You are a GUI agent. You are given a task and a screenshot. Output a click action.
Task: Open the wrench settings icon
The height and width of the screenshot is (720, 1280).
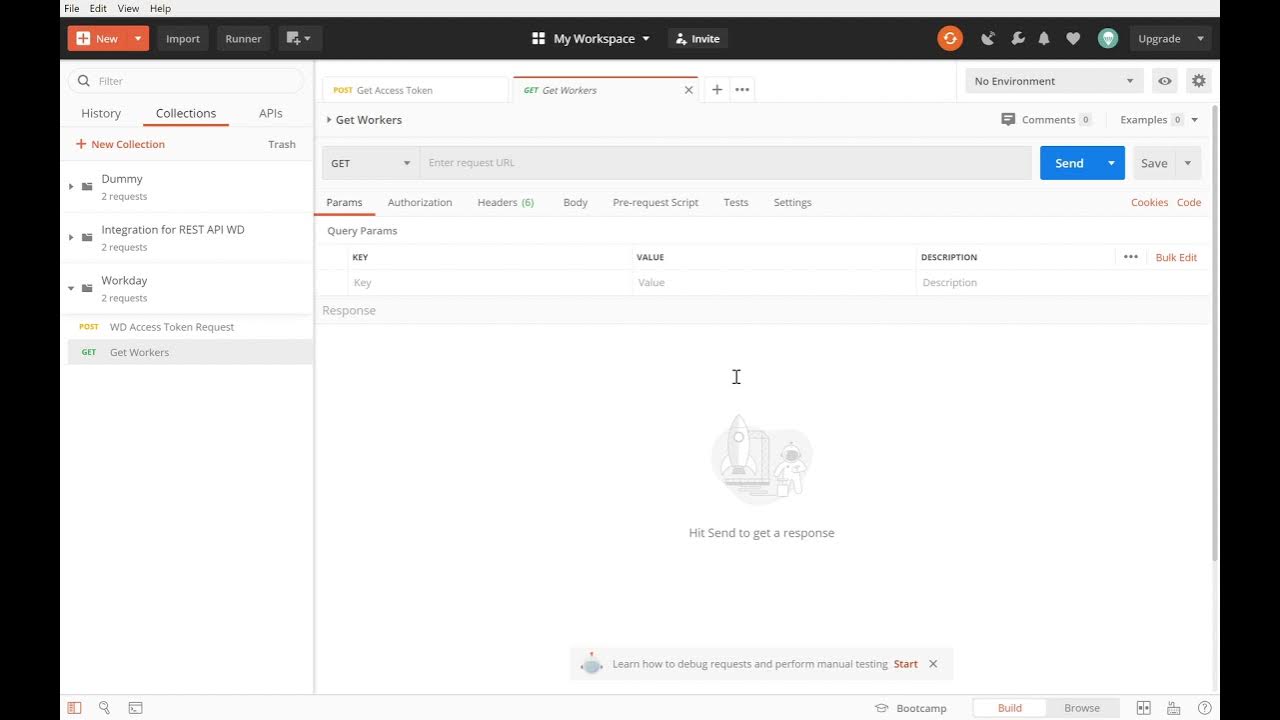1018,39
